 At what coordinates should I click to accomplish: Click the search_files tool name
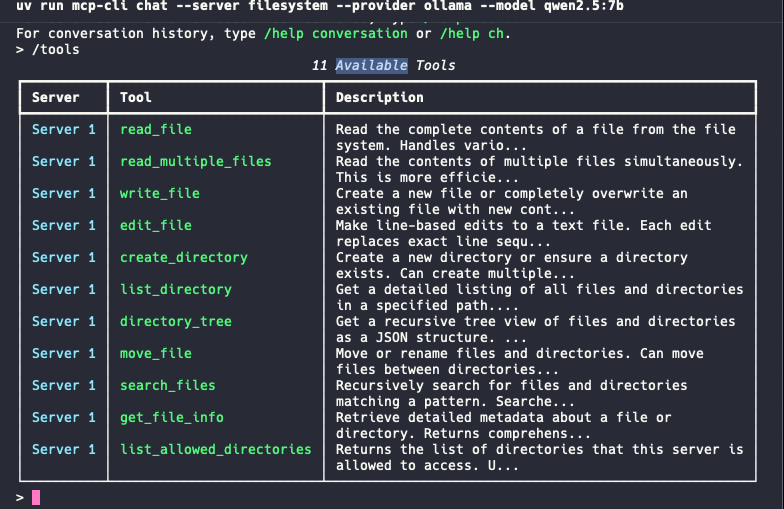[168, 386]
